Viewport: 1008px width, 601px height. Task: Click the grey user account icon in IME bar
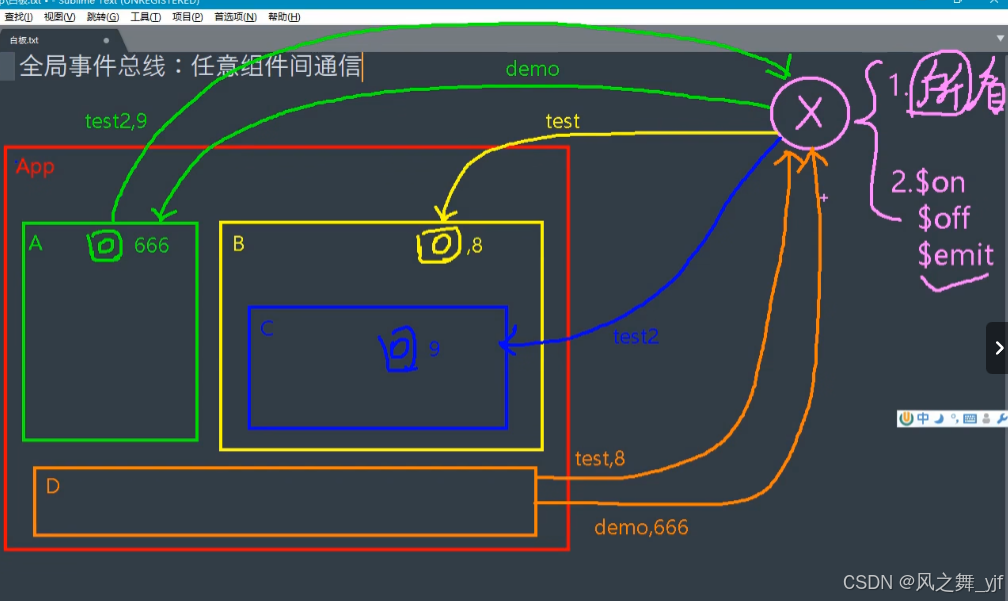(986, 418)
